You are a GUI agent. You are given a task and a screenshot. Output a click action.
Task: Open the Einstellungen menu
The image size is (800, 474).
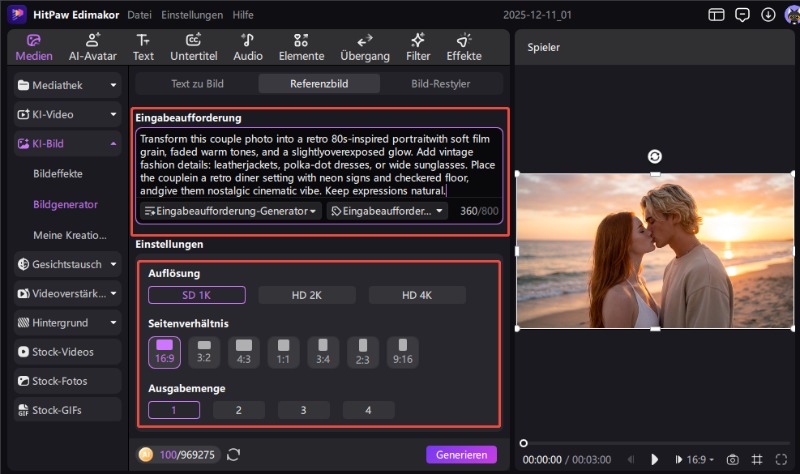(x=192, y=15)
